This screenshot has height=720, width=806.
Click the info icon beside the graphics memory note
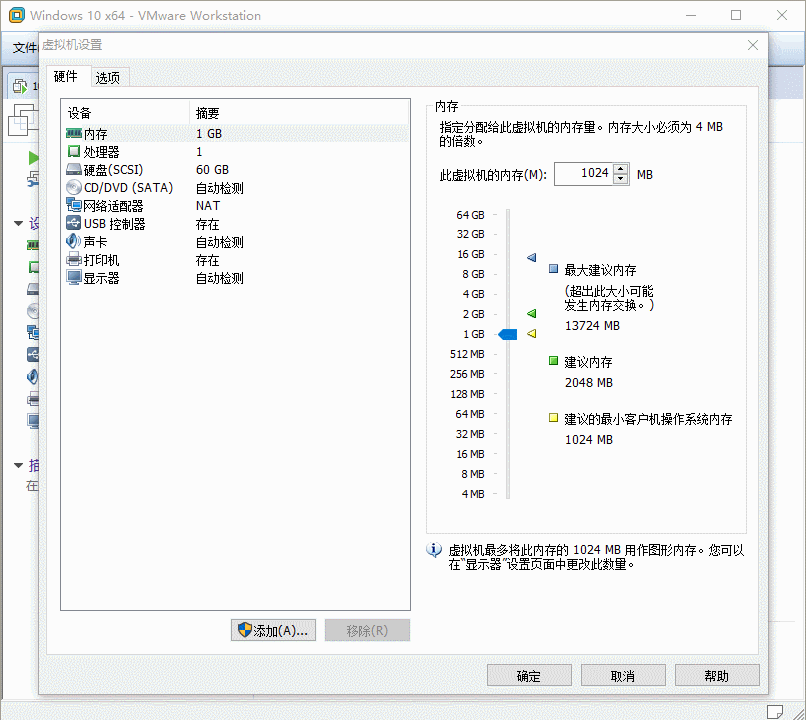(x=434, y=550)
